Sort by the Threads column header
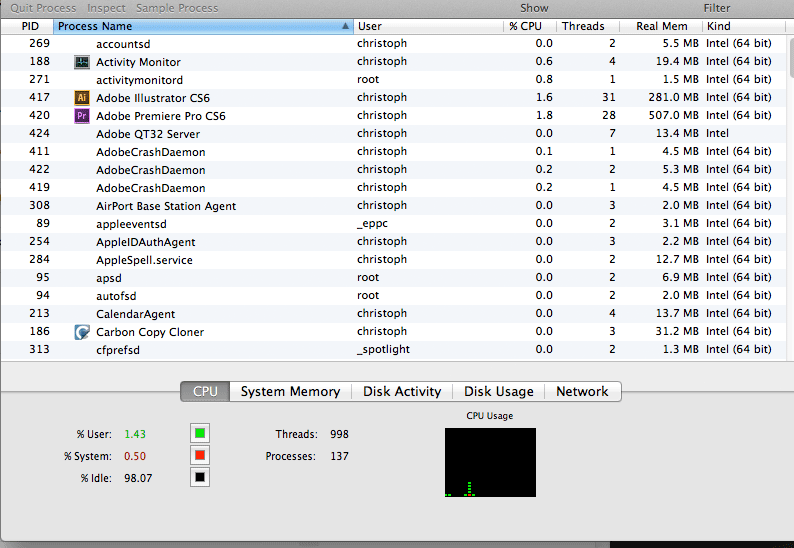794x548 pixels. 588,26
